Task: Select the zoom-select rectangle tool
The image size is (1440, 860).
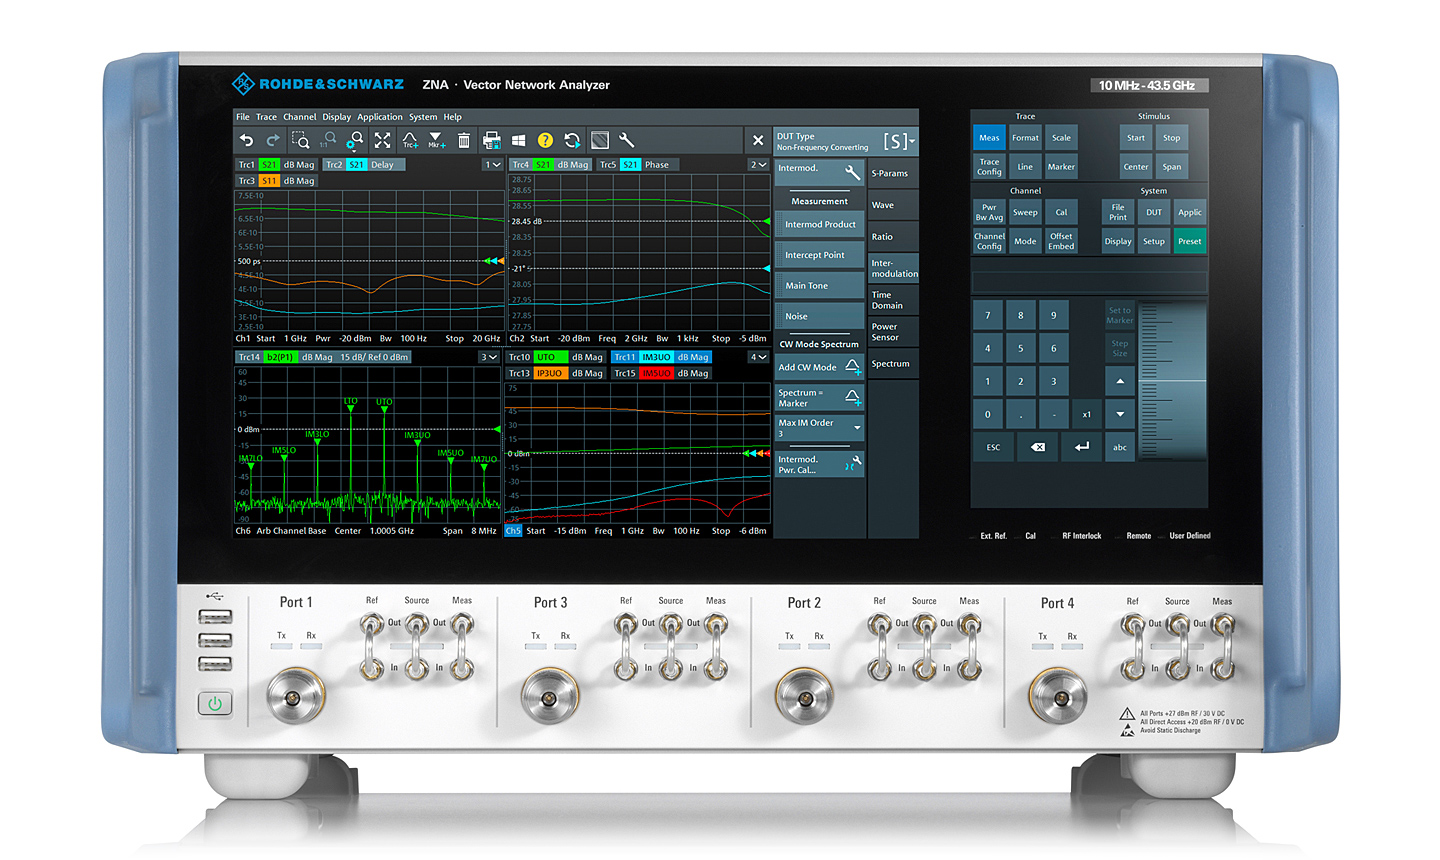Action: 300,141
